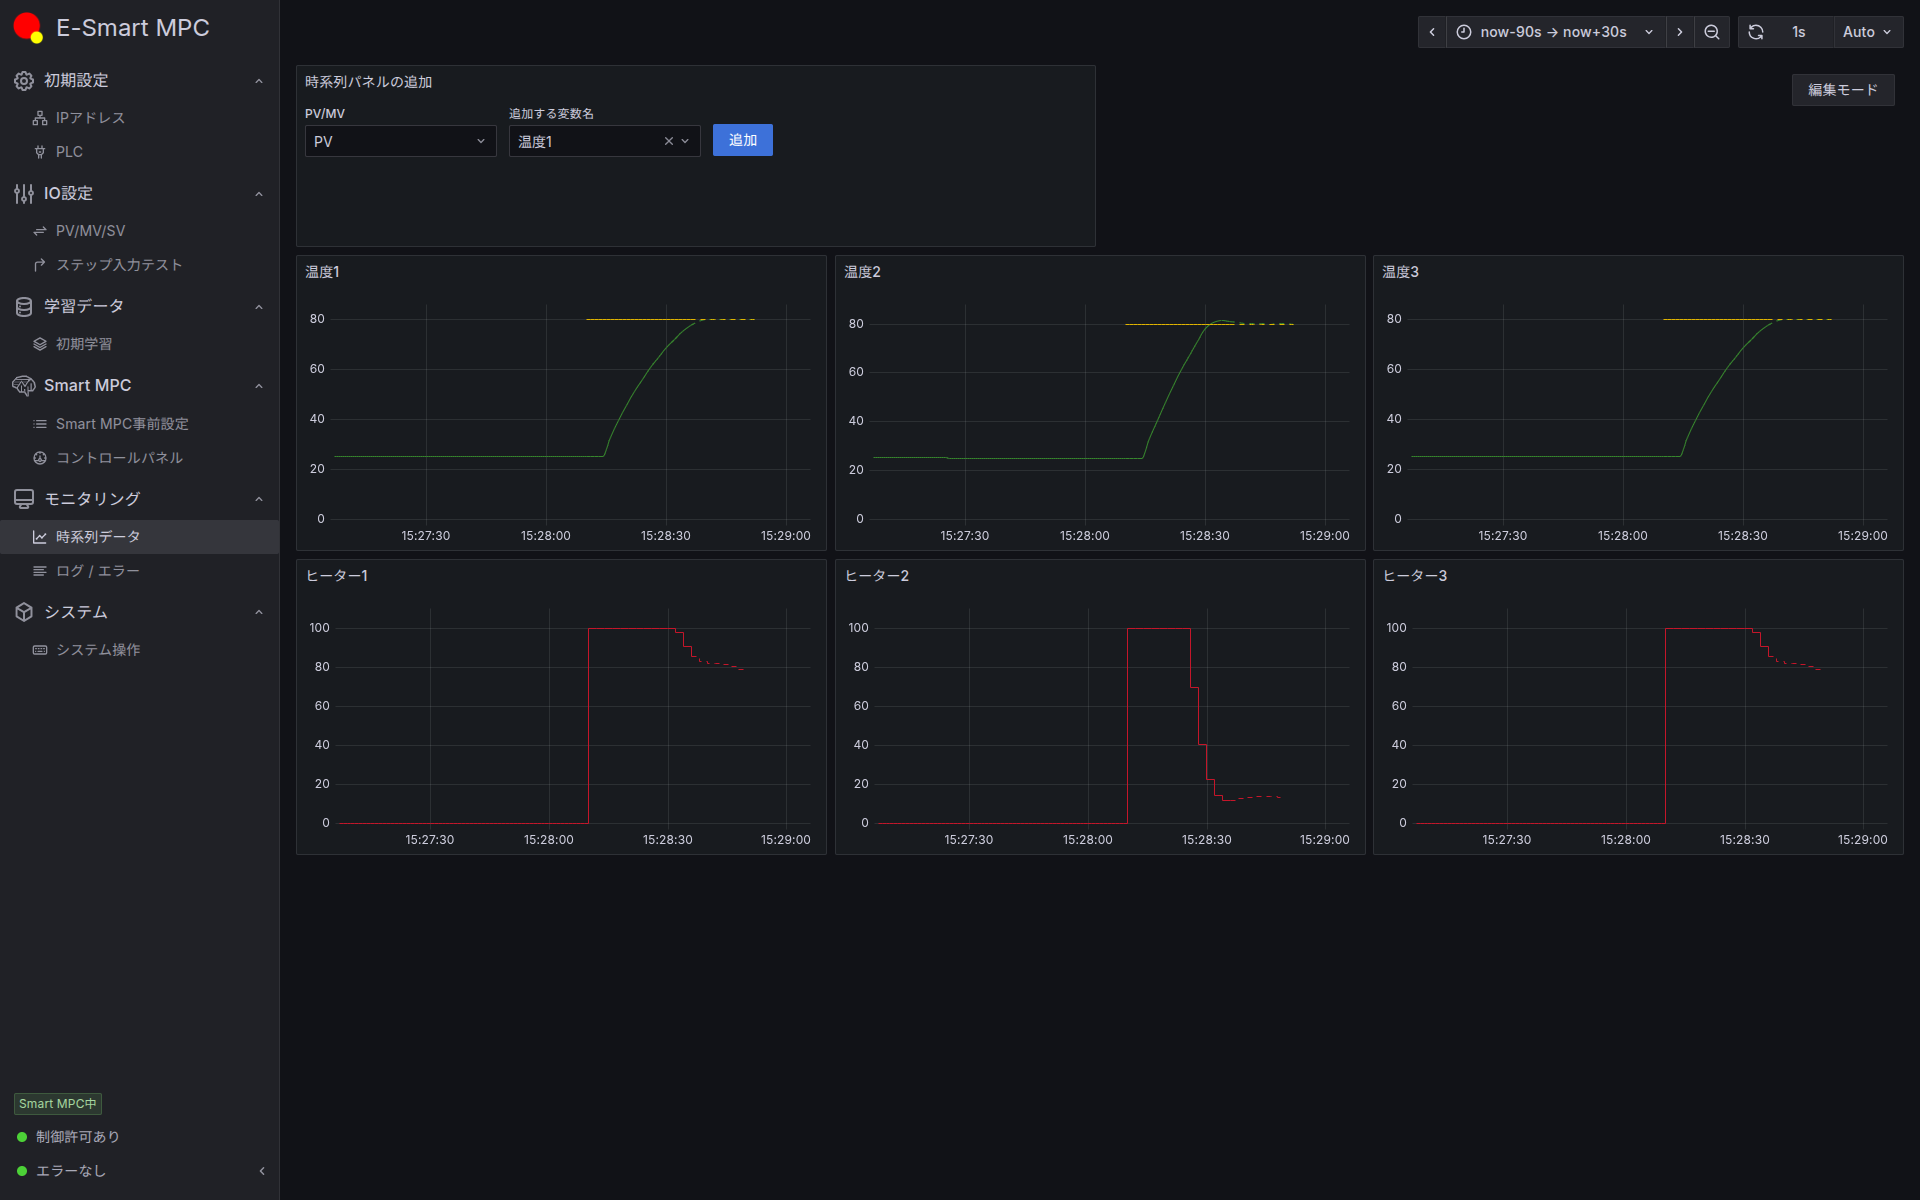Open the Auto refresh interval dropdown
1920x1200 pixels.
[1867, 32]
